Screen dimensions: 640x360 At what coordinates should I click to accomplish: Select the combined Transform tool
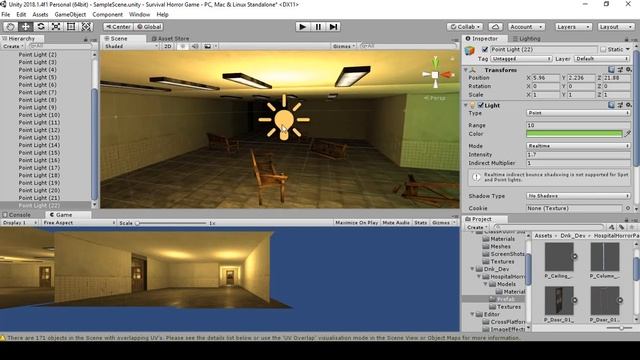point(86,27)
